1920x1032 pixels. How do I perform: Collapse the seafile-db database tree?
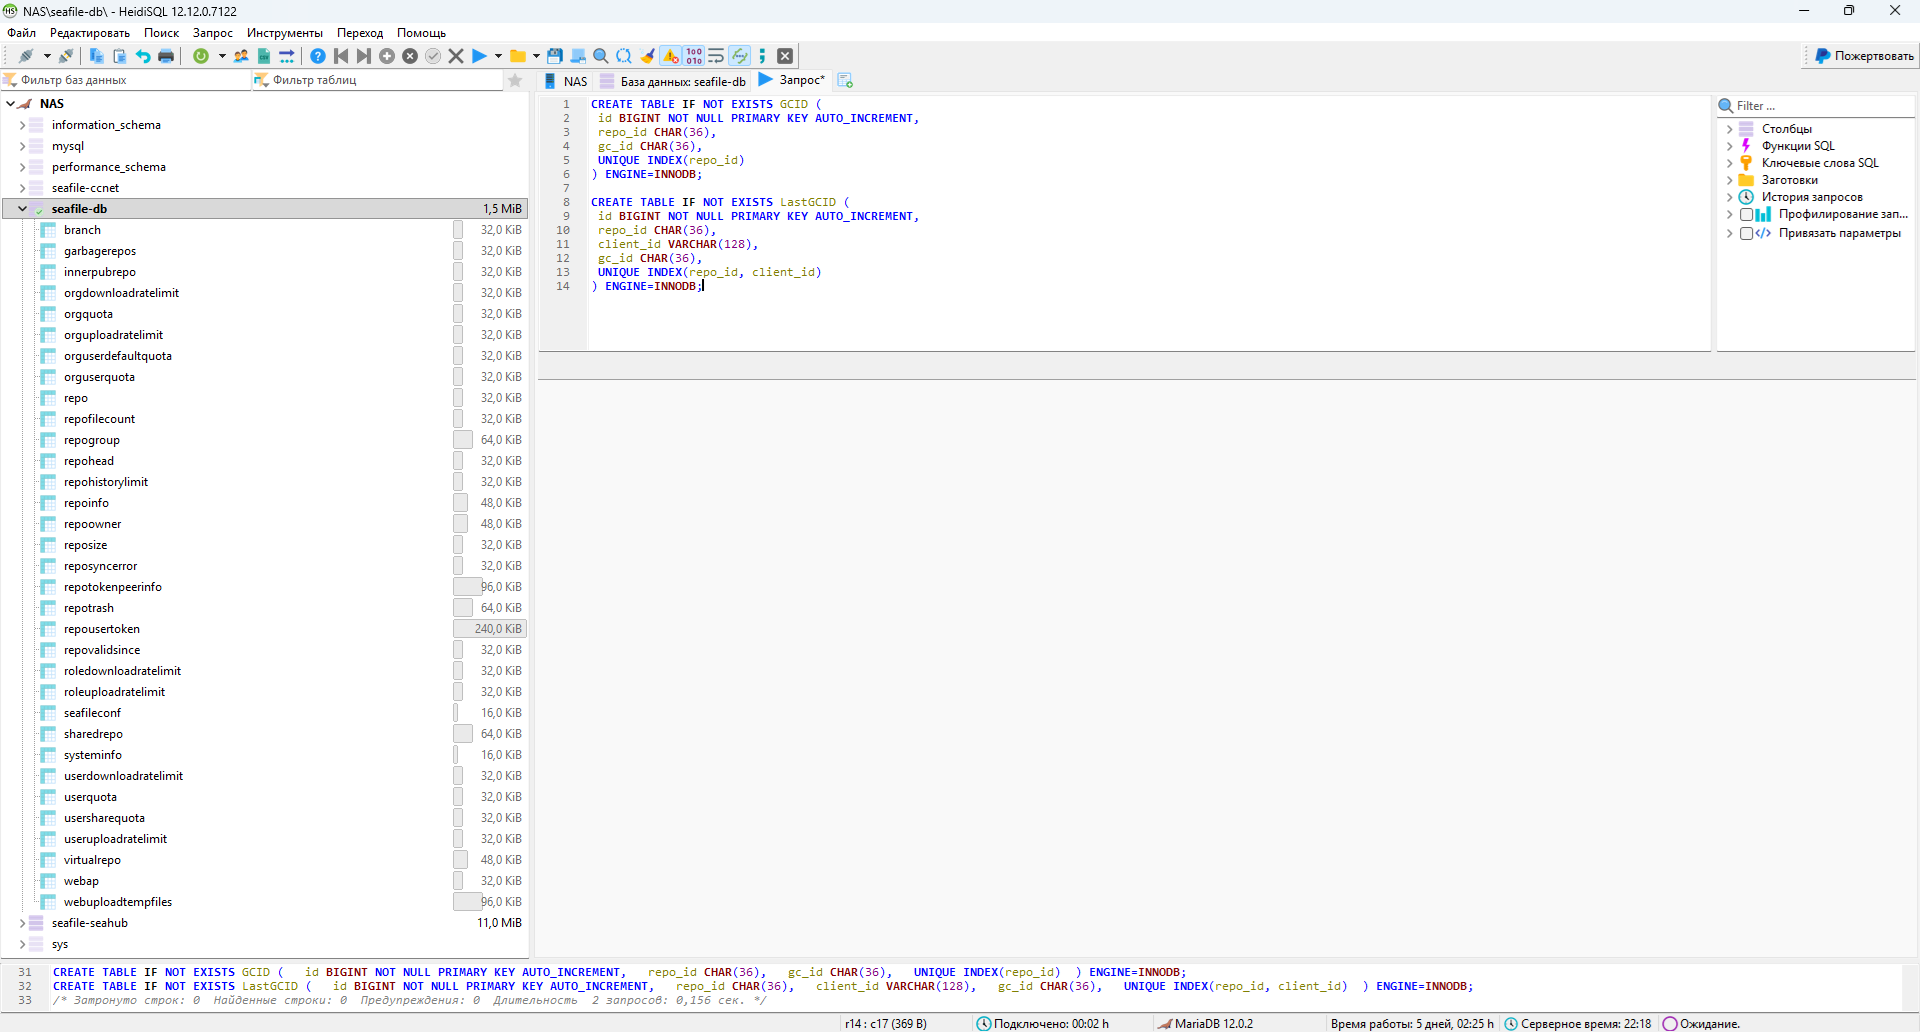(x=22, y=209)
